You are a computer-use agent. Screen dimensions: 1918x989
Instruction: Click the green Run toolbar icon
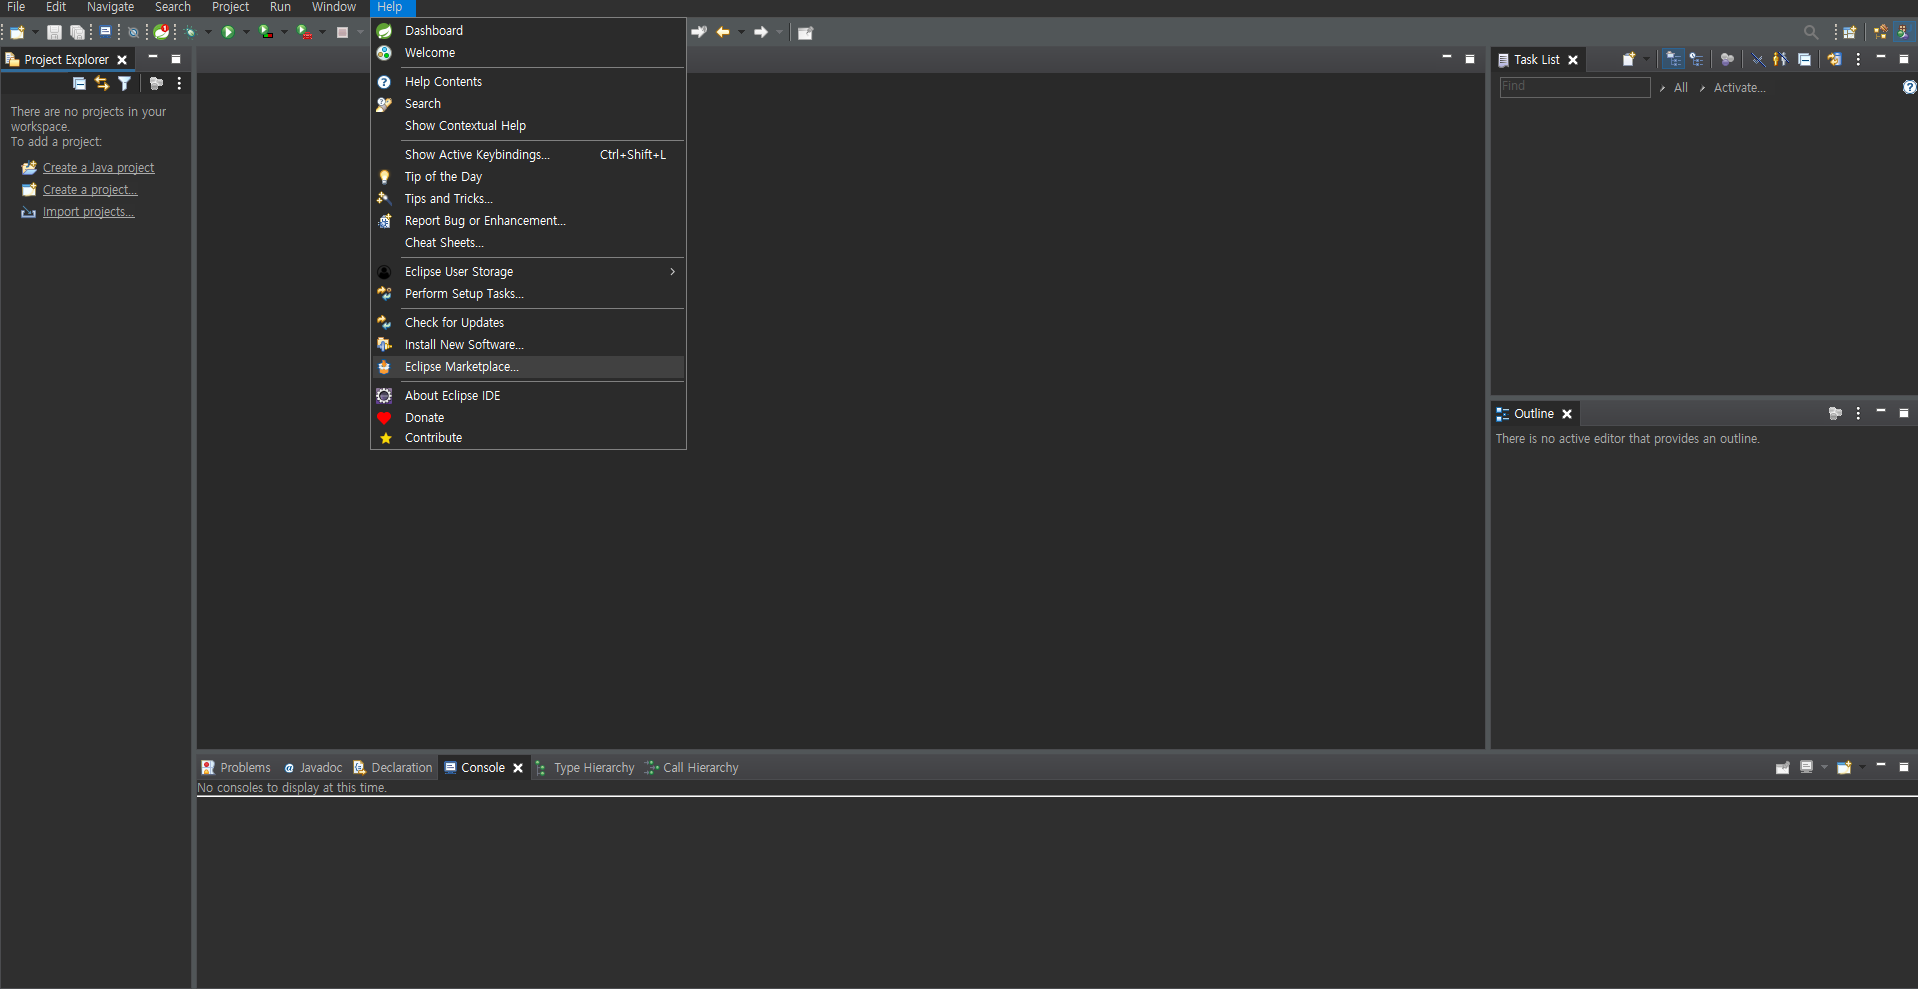(x=228, y=32)
